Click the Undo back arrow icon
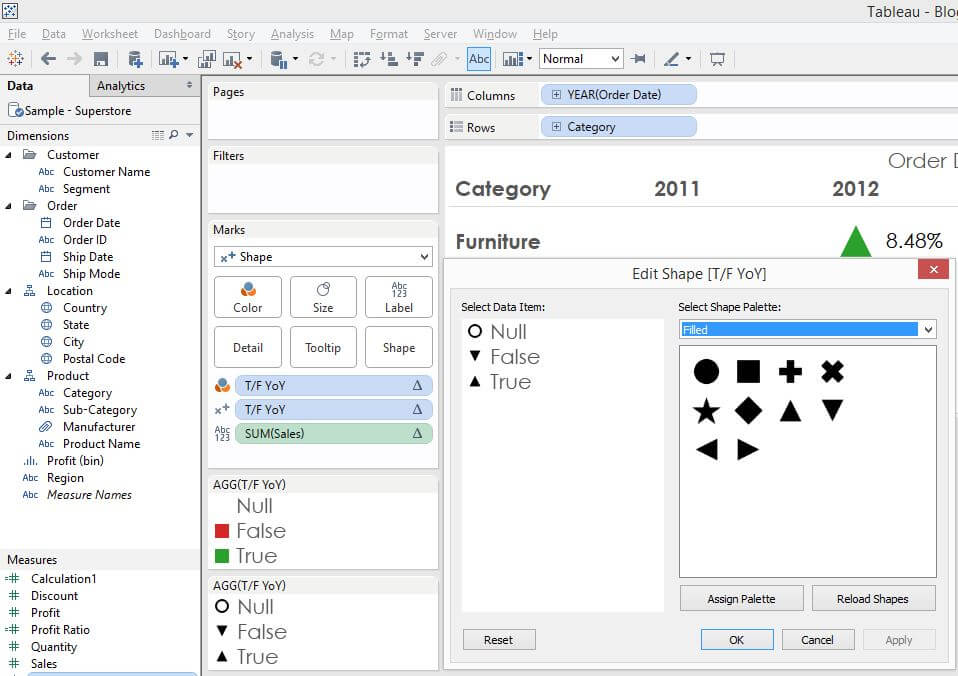958x676 pixels. click(x=48, y=59)
